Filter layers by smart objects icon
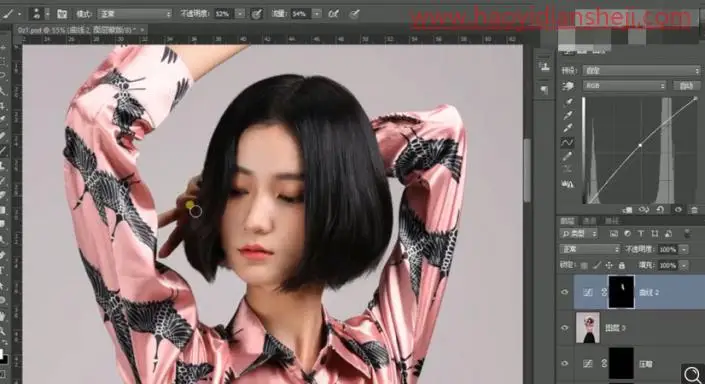 pos(668,234)
